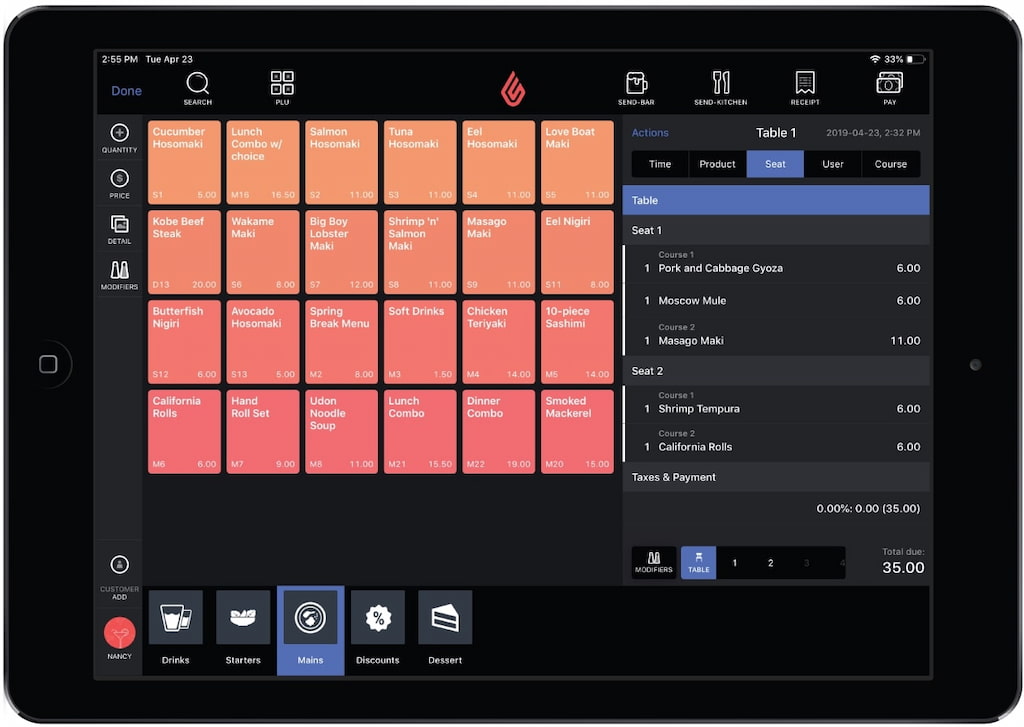
Task: Open the Dessert category
Action: (x=445, y=629)
